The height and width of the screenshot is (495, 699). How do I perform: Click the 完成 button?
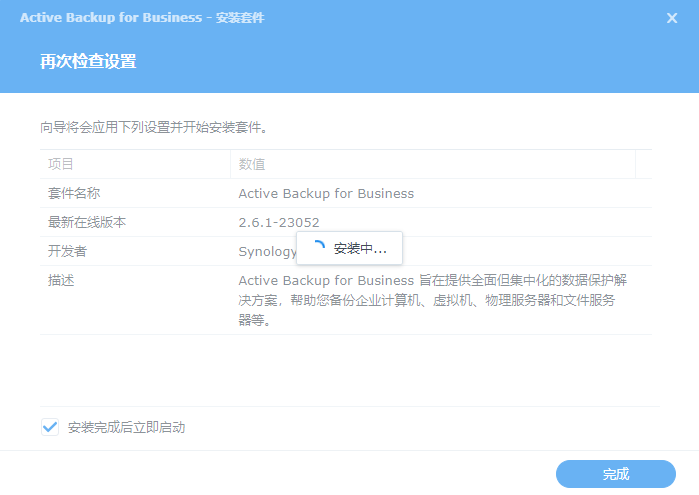tap(616, 474)
